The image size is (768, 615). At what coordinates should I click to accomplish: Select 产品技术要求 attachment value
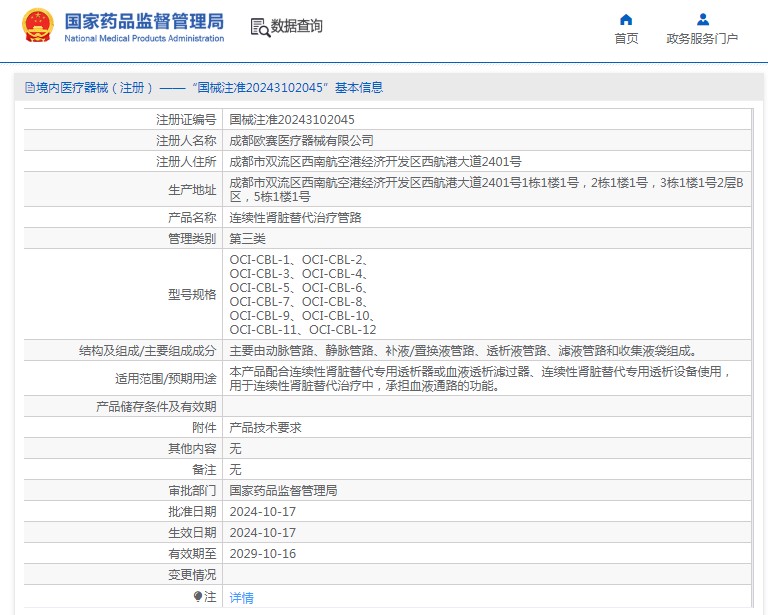[x=265, y=427]
